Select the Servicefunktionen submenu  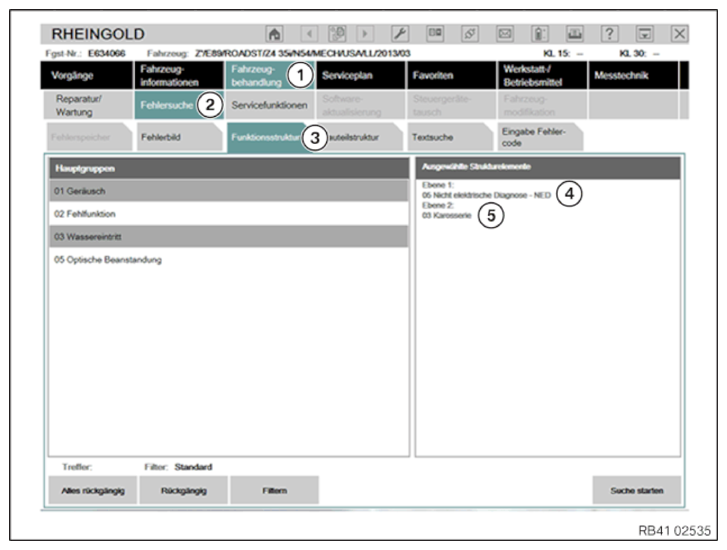click(269, 105)
